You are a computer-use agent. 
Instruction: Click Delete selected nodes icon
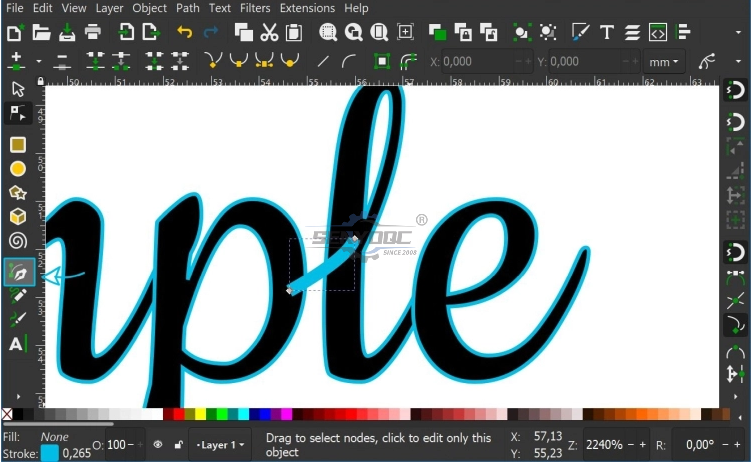coord(62,61)
